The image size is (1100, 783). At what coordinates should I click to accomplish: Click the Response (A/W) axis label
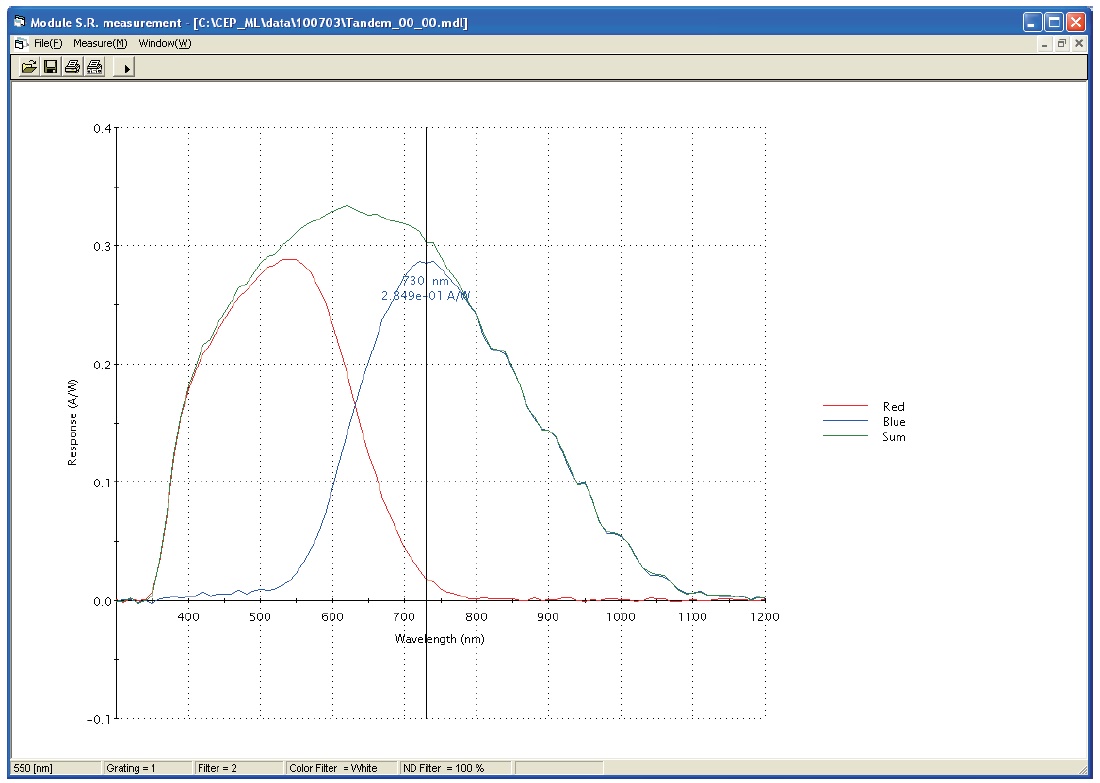point(72,422)
